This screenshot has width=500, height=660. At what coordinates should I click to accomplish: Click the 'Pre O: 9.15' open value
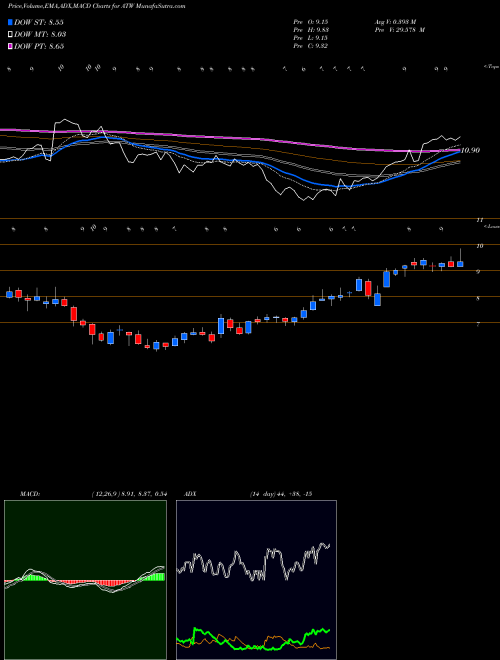pos(311,22)
